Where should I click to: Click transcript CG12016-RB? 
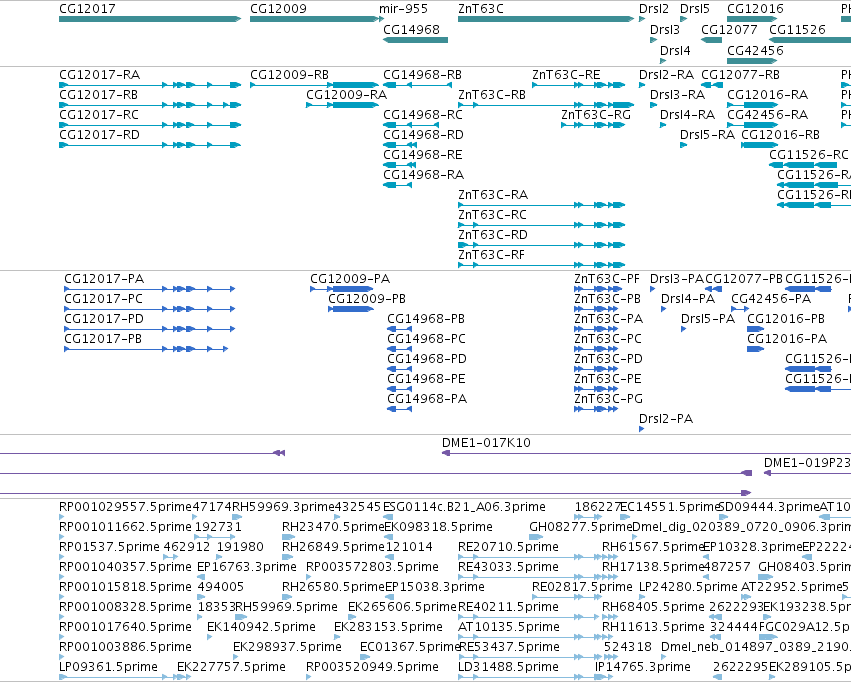[780, 135]
